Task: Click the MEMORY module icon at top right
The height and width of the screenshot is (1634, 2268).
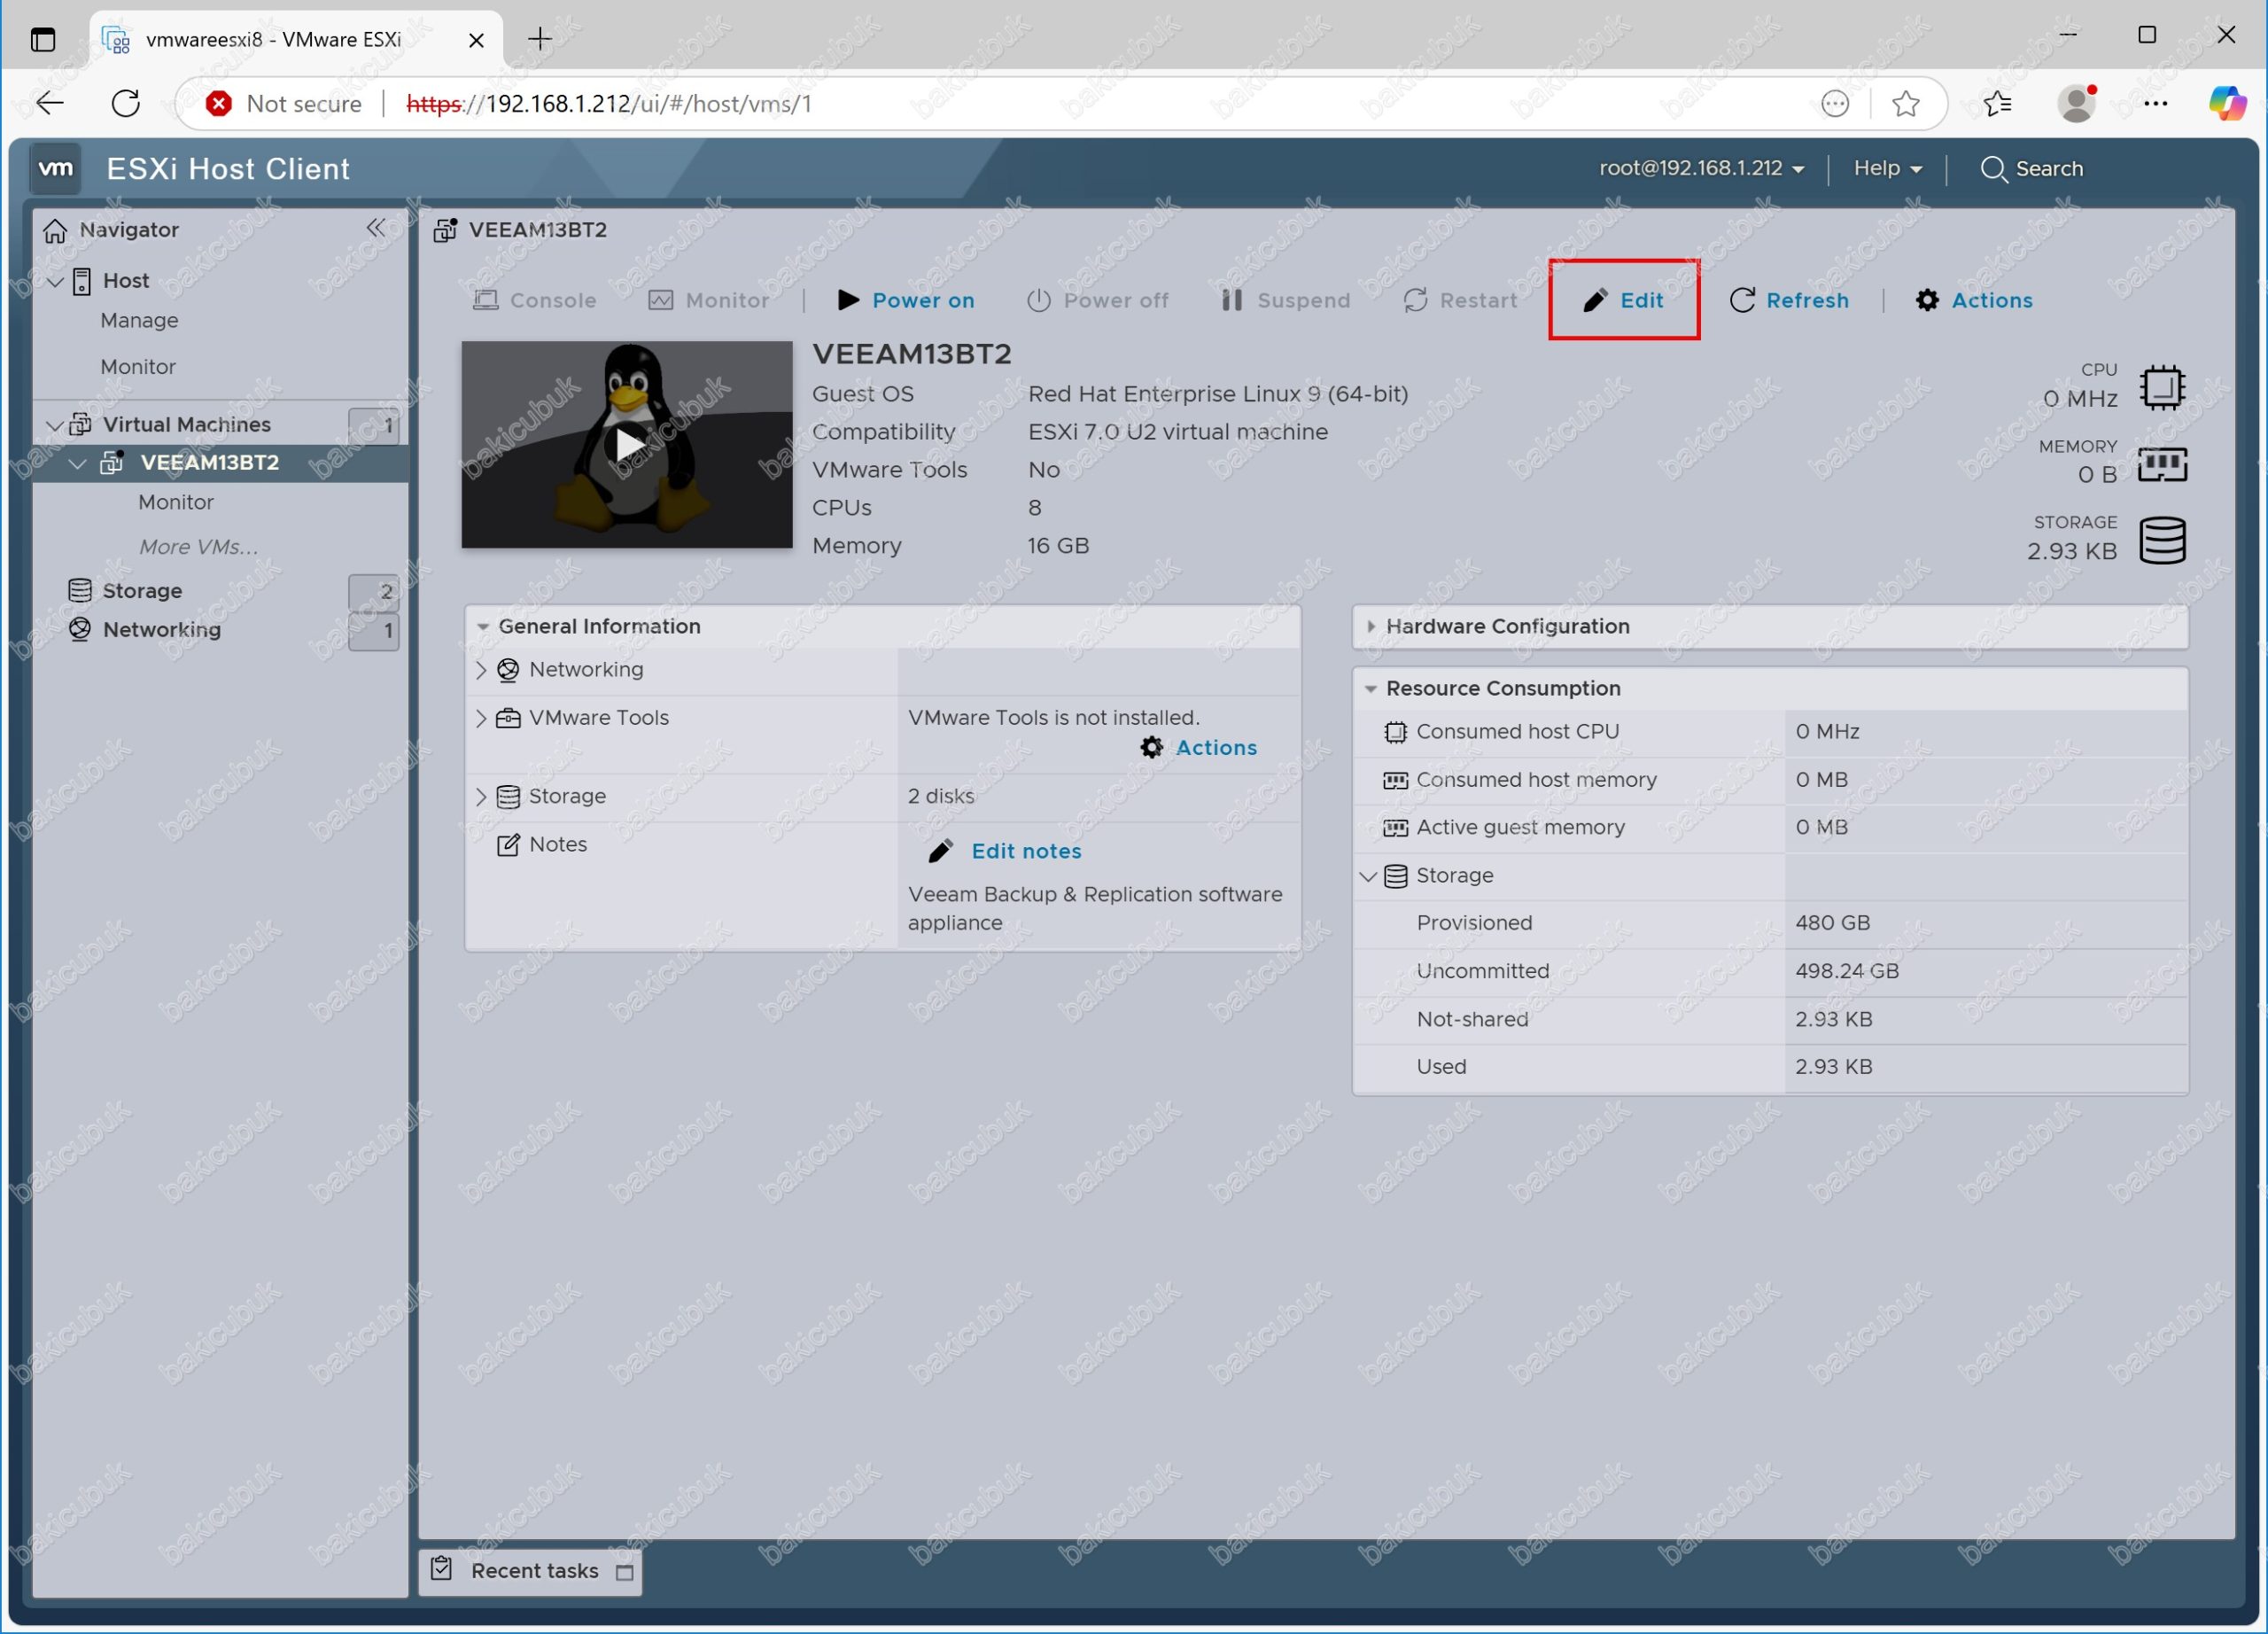Action: (2162, 464)
